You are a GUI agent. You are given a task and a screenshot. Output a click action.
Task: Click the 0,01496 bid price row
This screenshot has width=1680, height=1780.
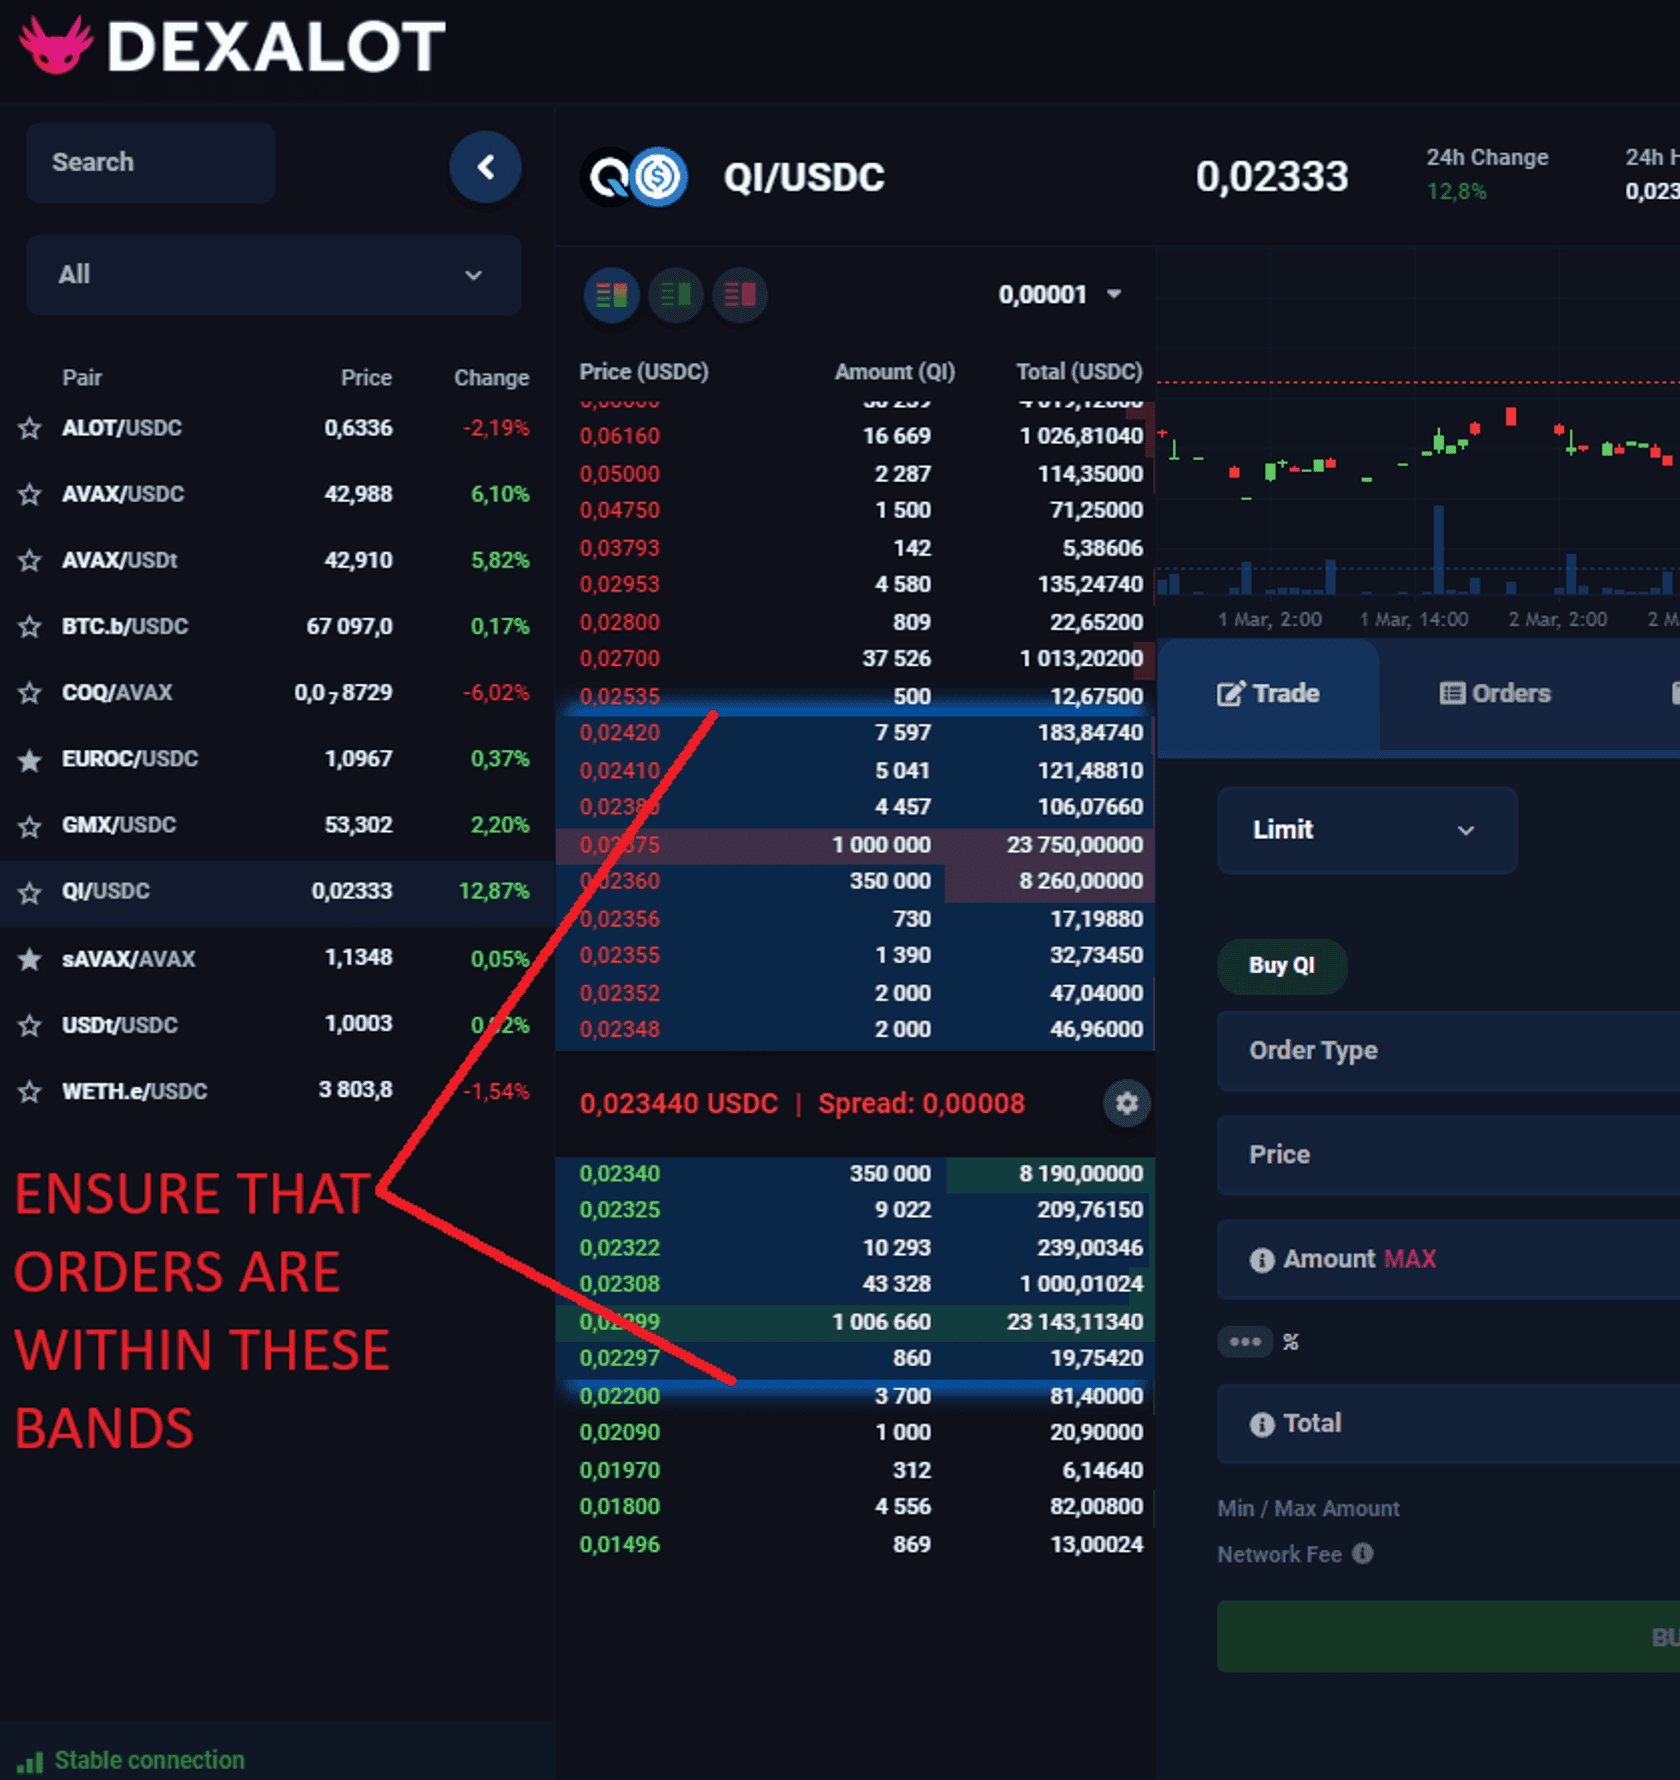pyautogui.click(x=856, y=1545)
